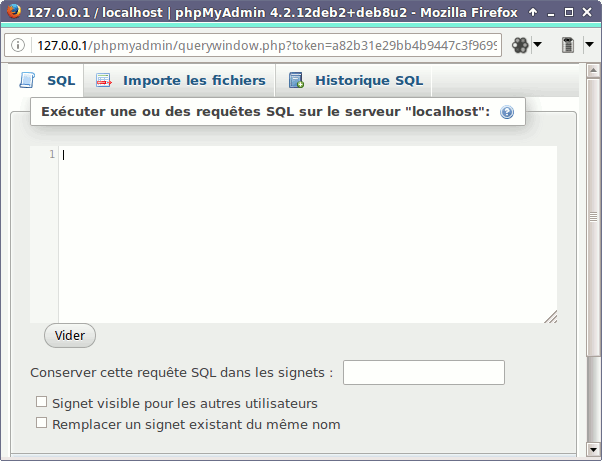Viewport: 602px width, 461px height.
Task: Check Remplacer un signet existant du même nom
Action: tap(41, 423)
